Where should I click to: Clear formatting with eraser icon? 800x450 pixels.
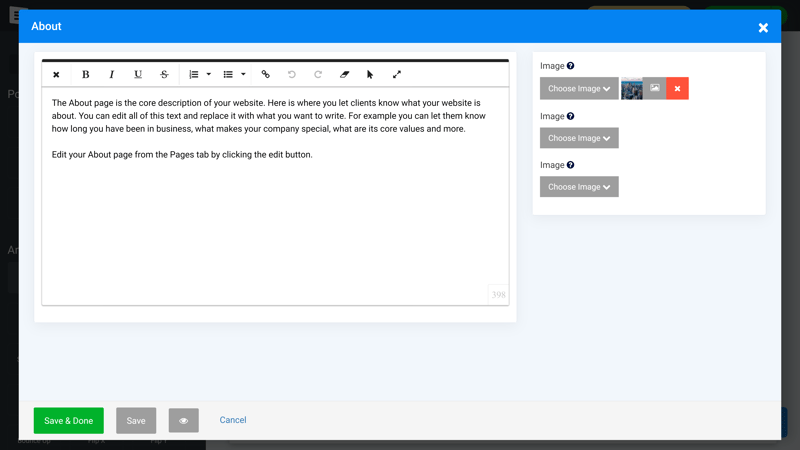tap(344, 75)
